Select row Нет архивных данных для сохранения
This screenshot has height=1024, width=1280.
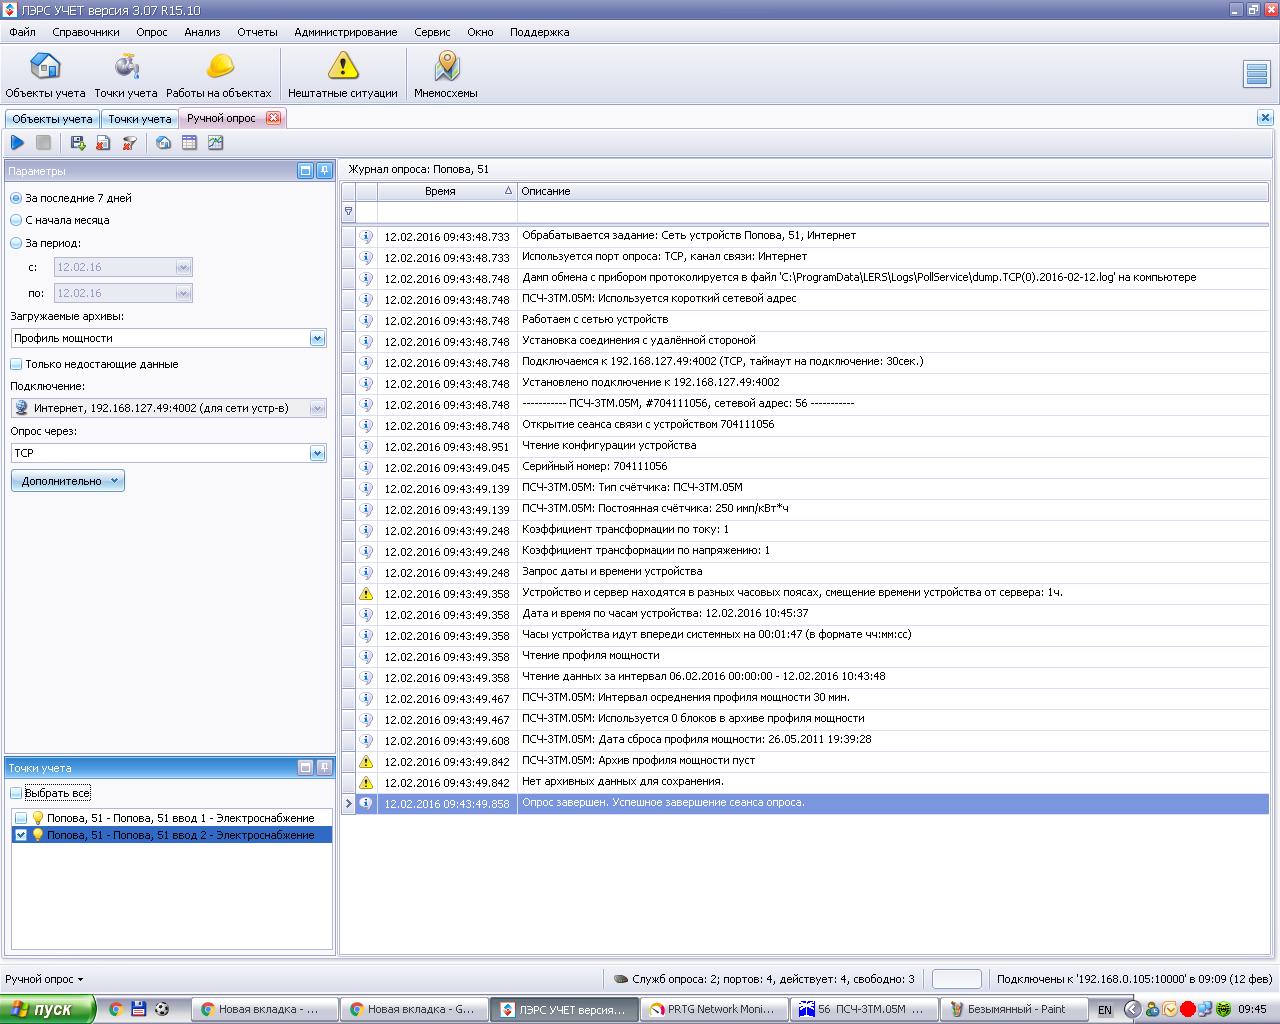[805, 782]
